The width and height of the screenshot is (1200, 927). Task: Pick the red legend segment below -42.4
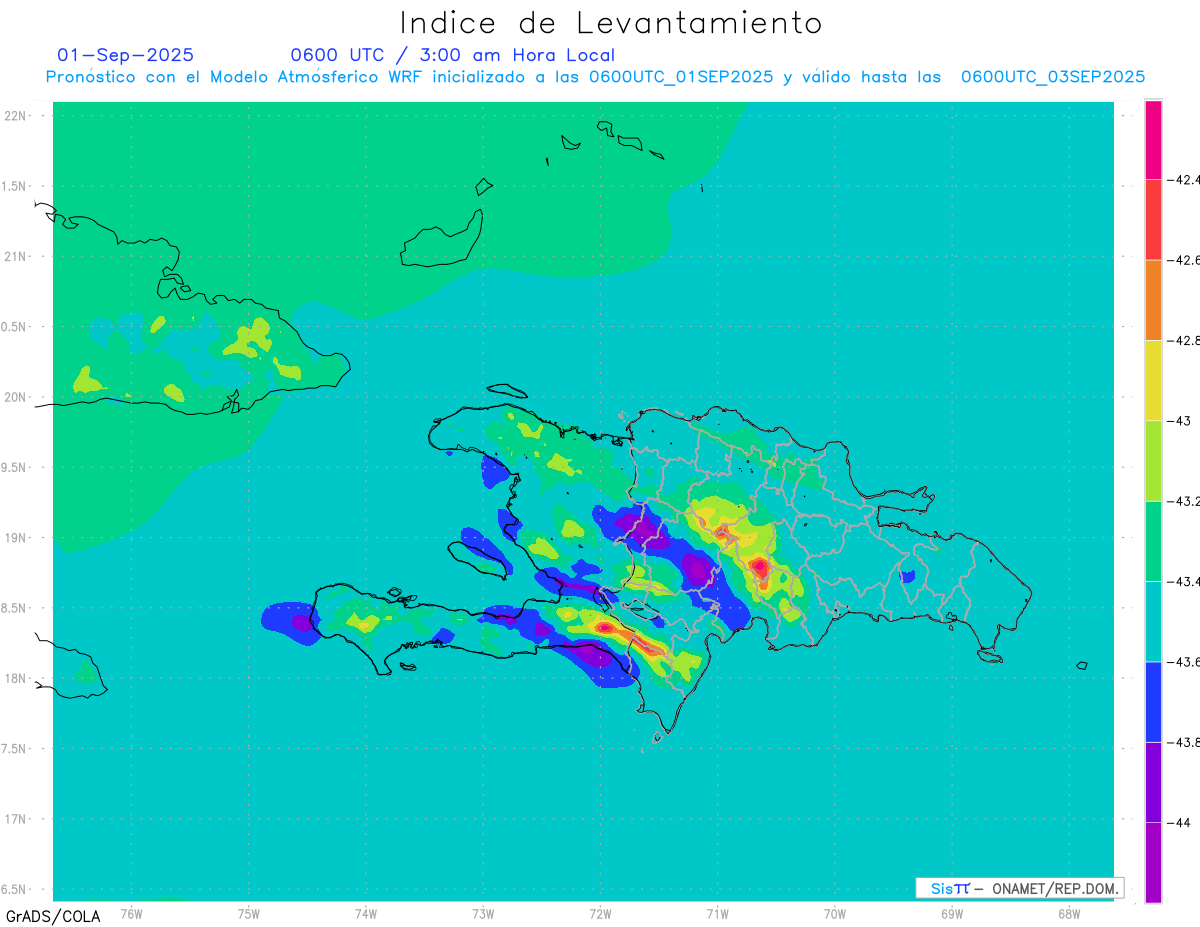point(1153,220)
